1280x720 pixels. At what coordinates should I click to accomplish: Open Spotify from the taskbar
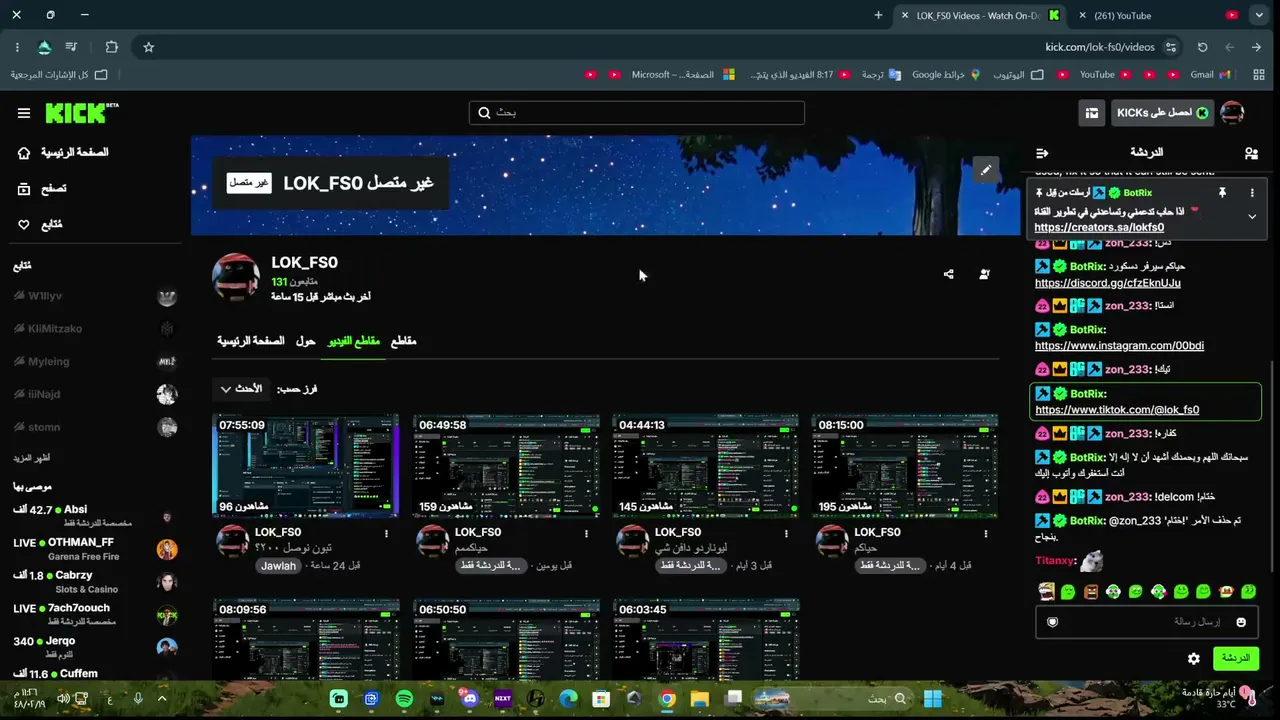click(x=404, y=699)
